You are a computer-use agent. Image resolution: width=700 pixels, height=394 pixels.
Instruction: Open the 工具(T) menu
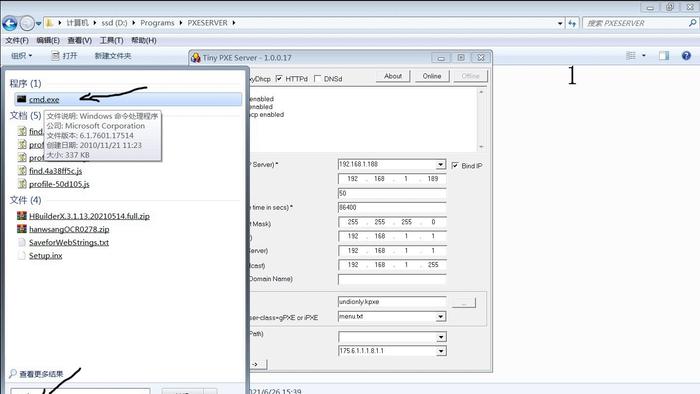coord(111,40)
